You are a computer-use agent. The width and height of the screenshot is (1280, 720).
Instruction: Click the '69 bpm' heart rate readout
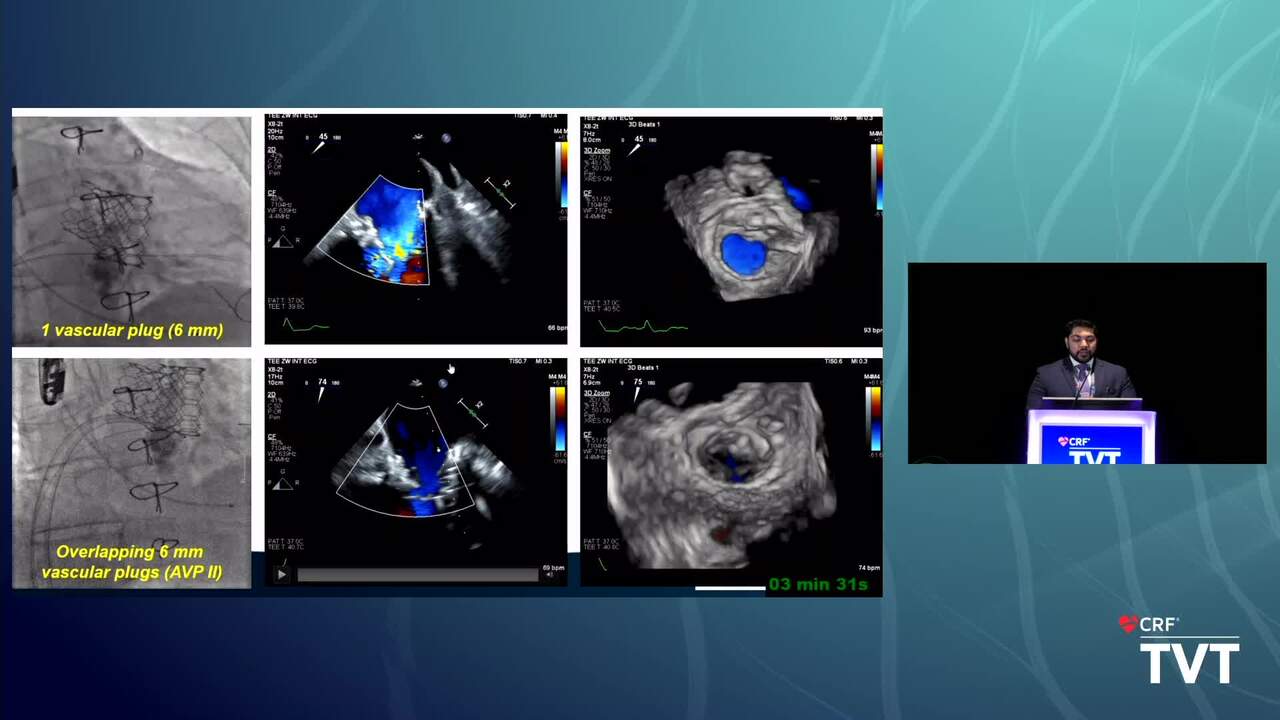coord(553,567)
